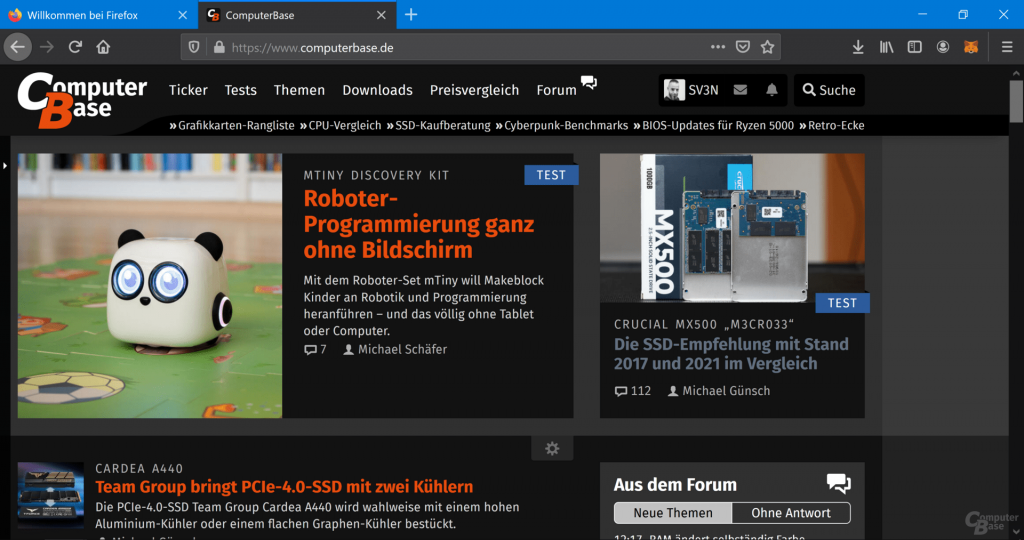The width and height of the screenshot is (1024, 540).
Task: Switch to Willkommen bei Firefox tab
Action: coord(99,15)
